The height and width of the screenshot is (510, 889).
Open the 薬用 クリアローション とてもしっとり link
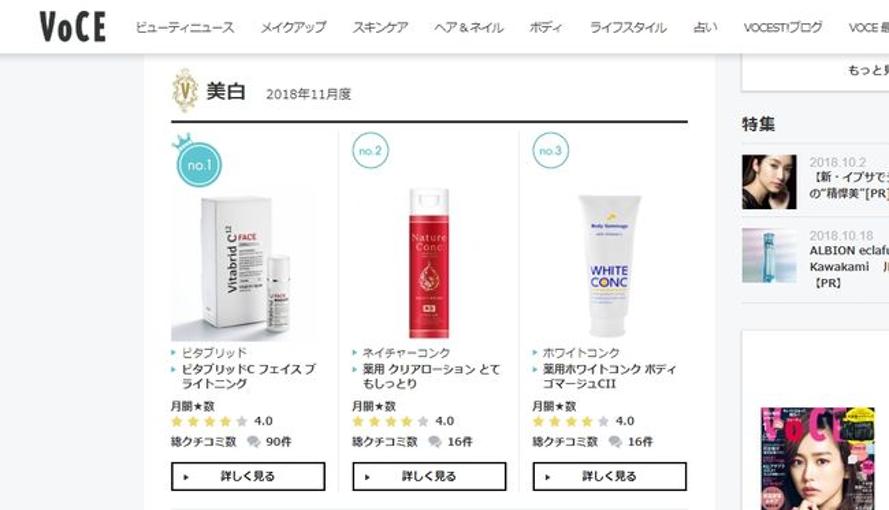(x=431, y=376)
